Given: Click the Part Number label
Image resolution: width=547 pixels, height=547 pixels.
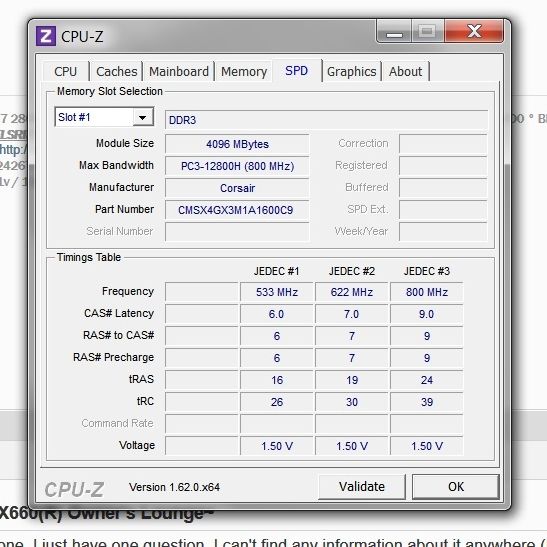Looking at the screenshot, I should tap(125, 209).
